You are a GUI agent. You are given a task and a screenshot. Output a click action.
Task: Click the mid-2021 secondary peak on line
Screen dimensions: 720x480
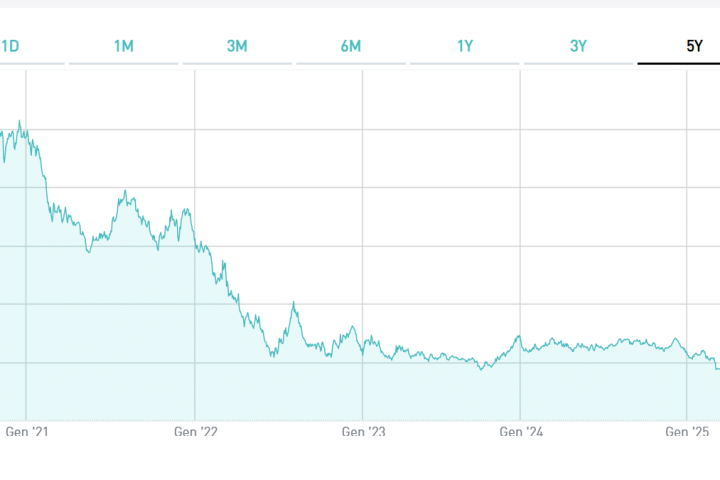click(x=124, y=191)
